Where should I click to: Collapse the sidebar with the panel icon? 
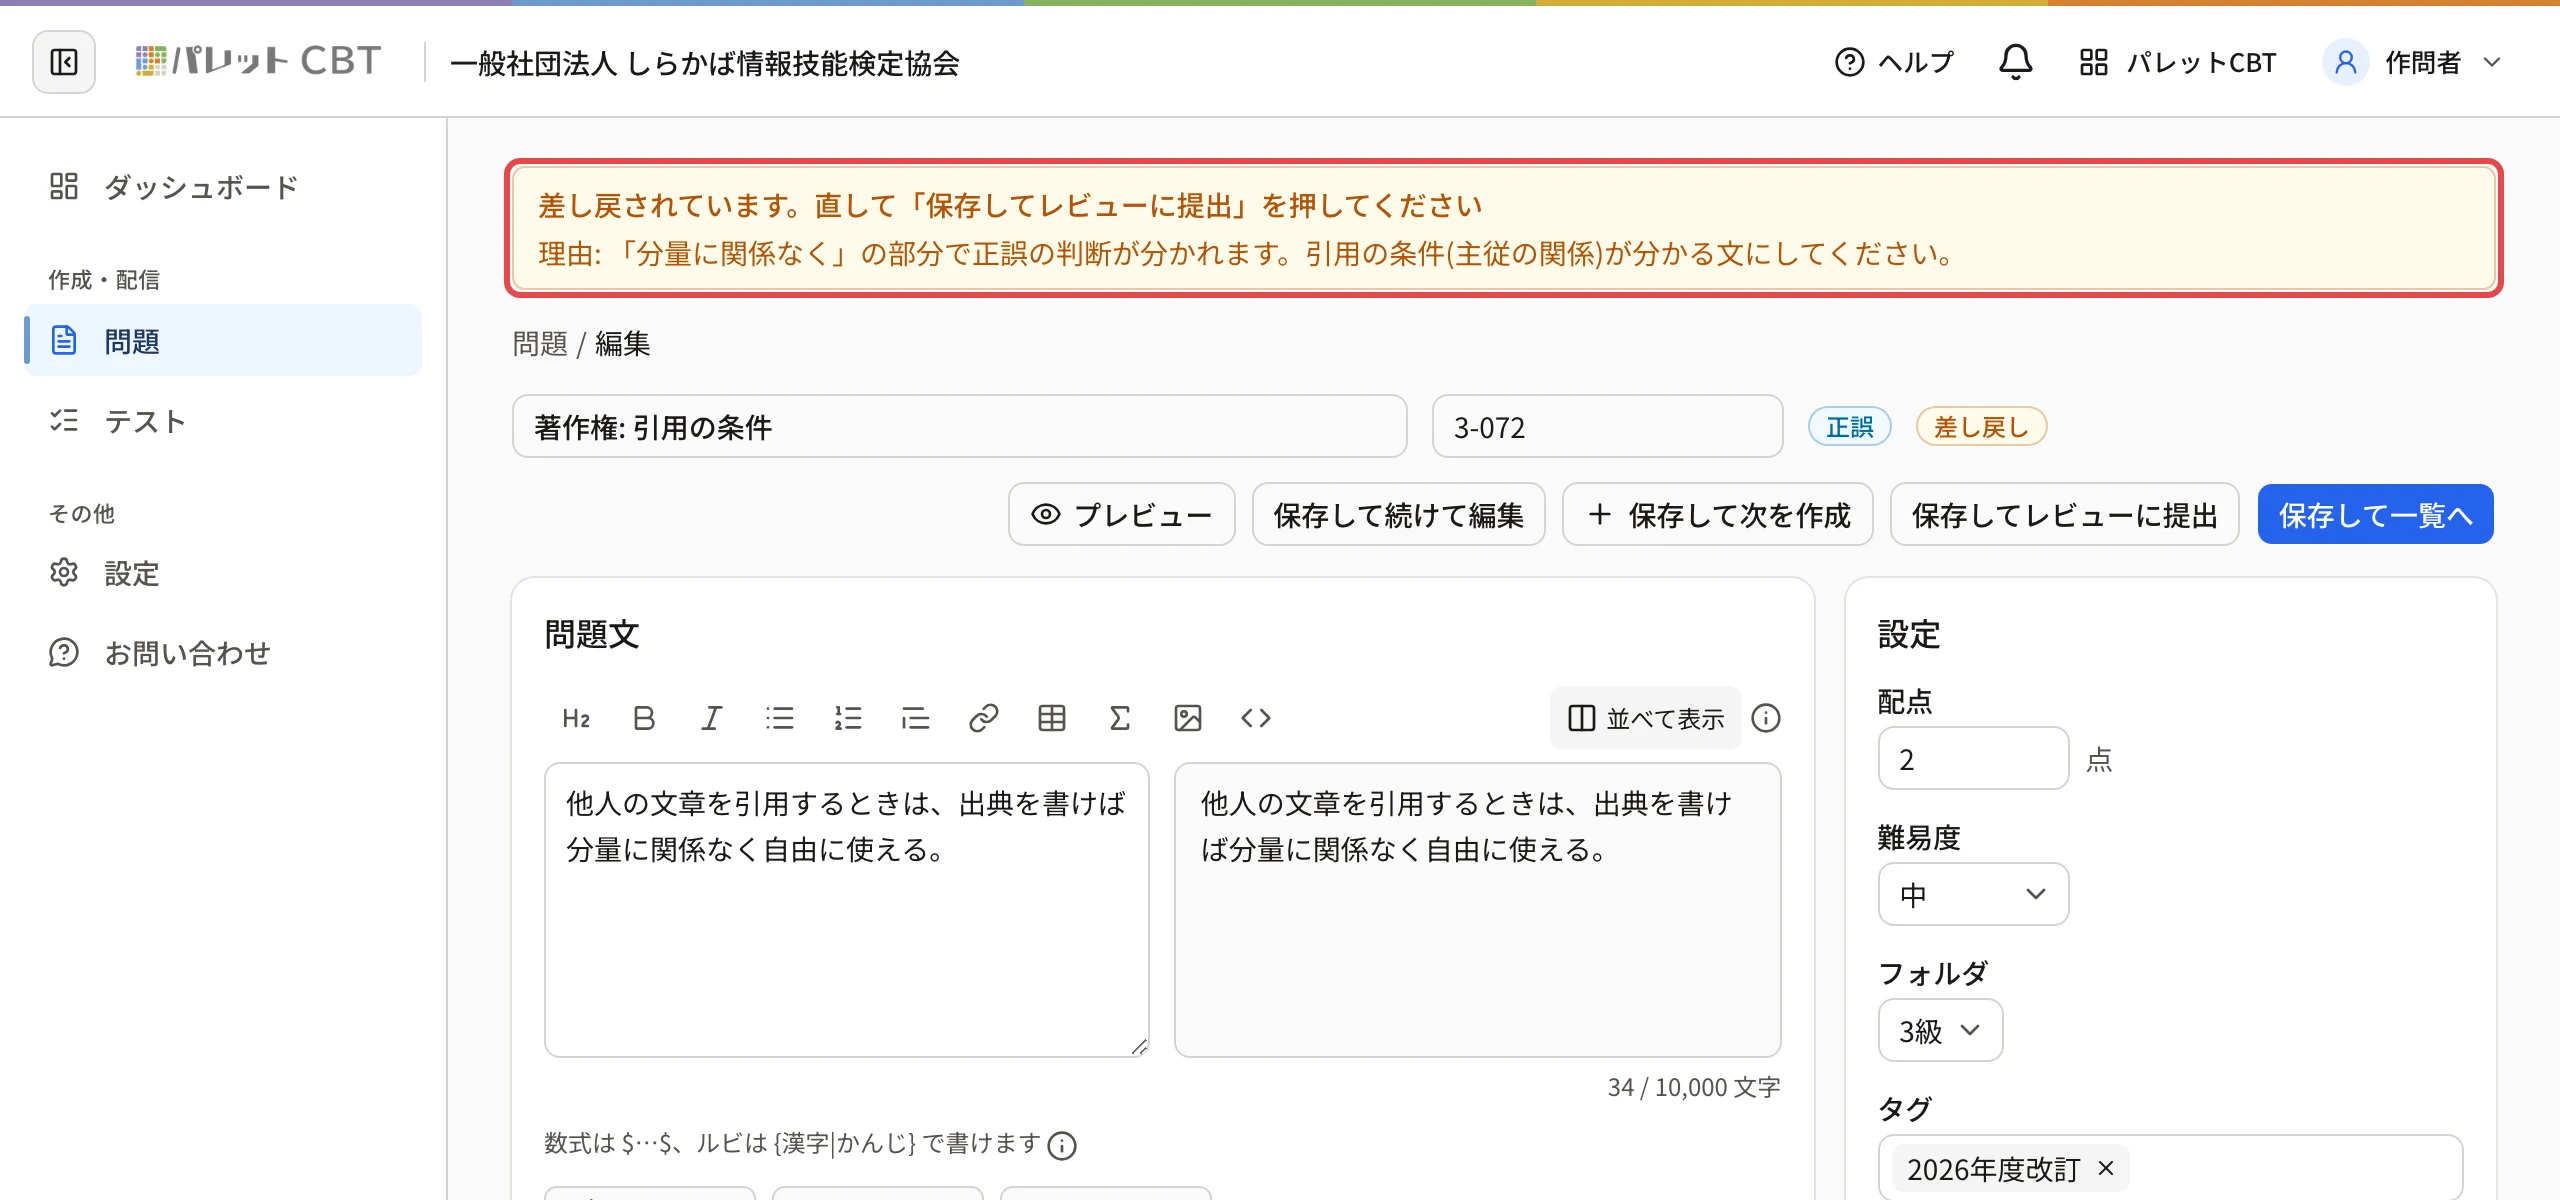tap(64, 62)
